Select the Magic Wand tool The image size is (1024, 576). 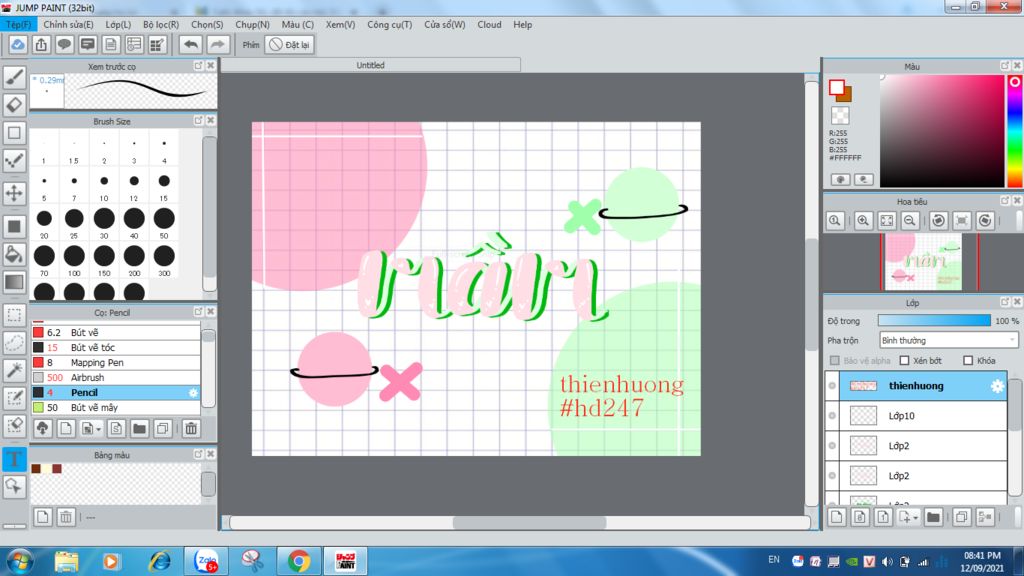pos(14,370)
